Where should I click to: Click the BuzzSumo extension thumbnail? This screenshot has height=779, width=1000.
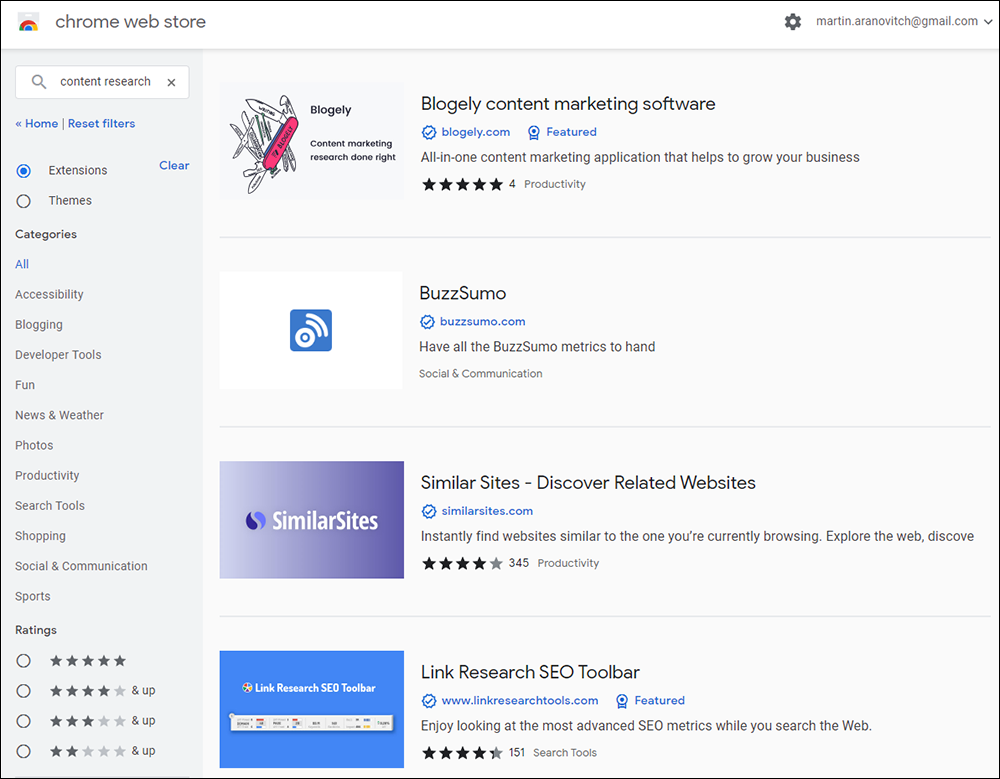[x=311, y=330]
